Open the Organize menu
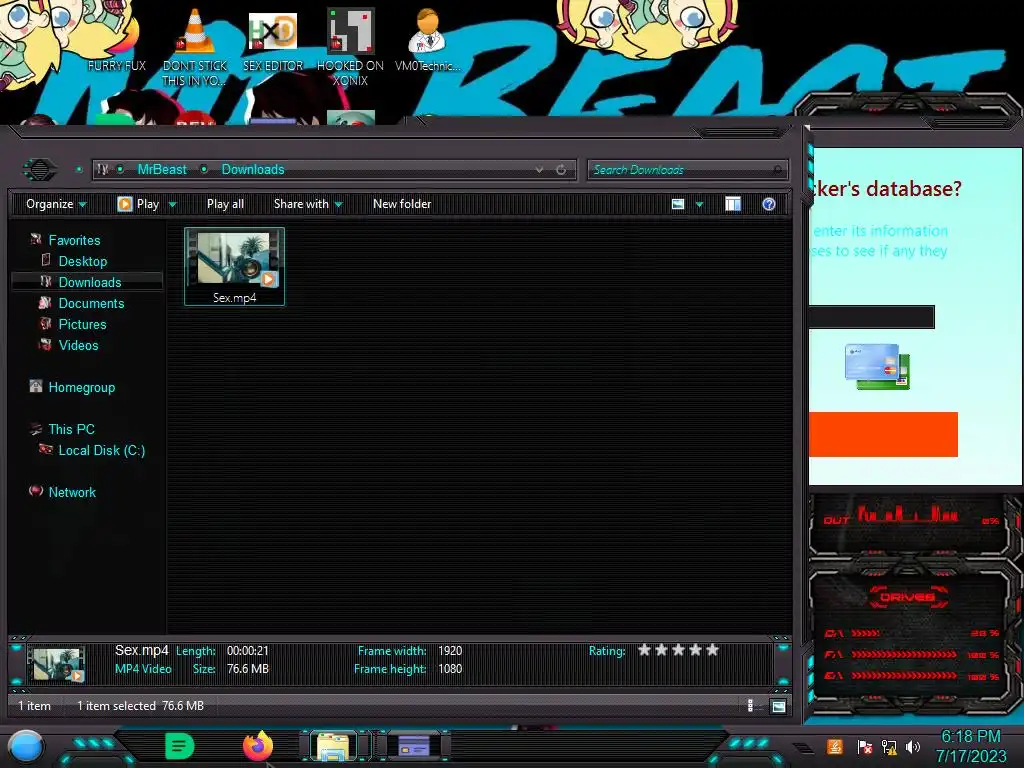1024x768 pixels. pyautogui.click(x=56, y=204)
